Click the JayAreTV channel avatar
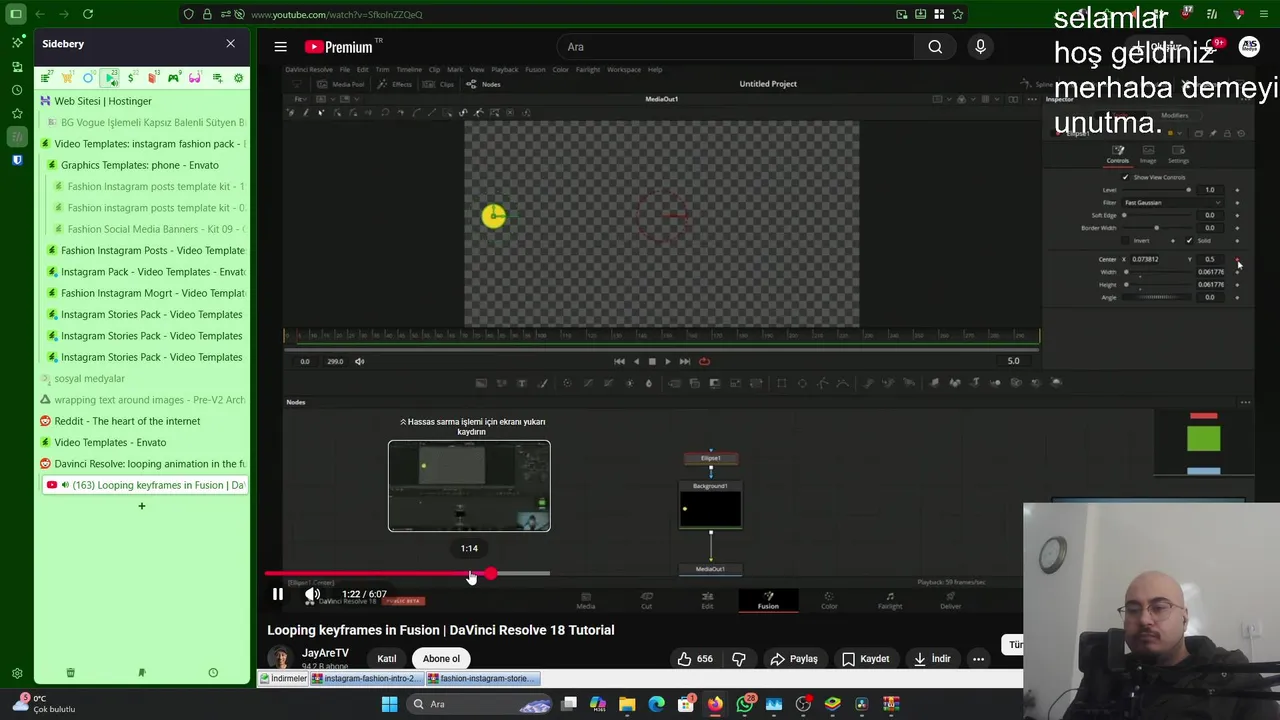The height and width of the screenshot is (720, 1280). [x=281, y=658]
